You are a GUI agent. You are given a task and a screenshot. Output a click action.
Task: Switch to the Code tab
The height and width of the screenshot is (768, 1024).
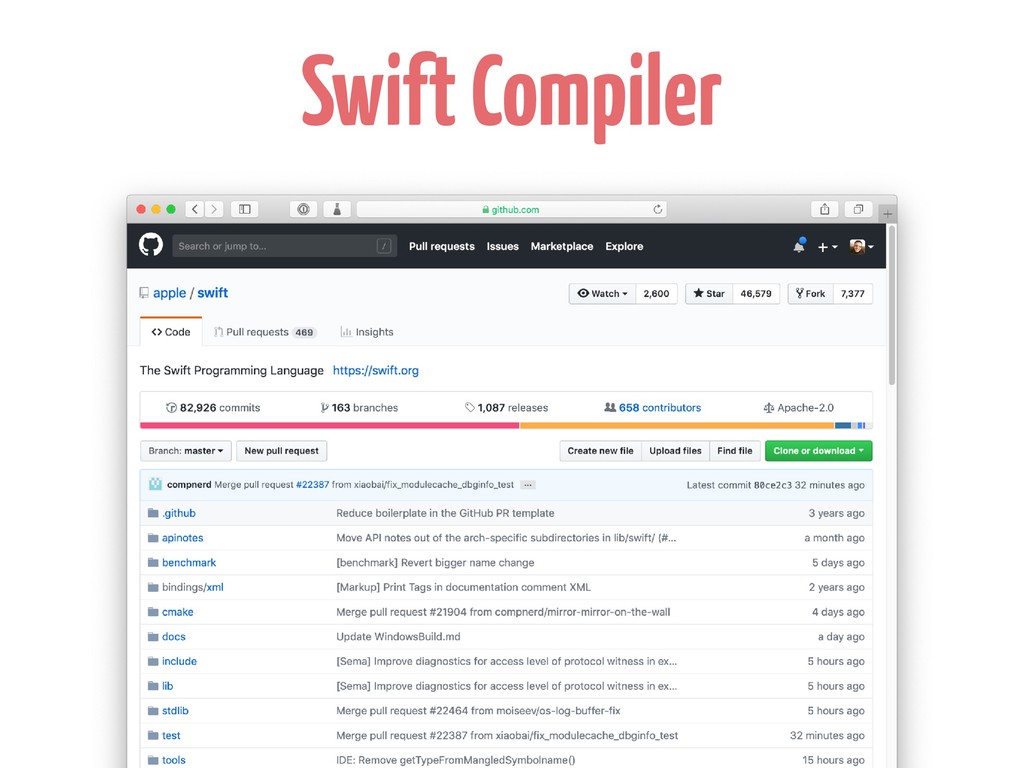coord(171,332)
